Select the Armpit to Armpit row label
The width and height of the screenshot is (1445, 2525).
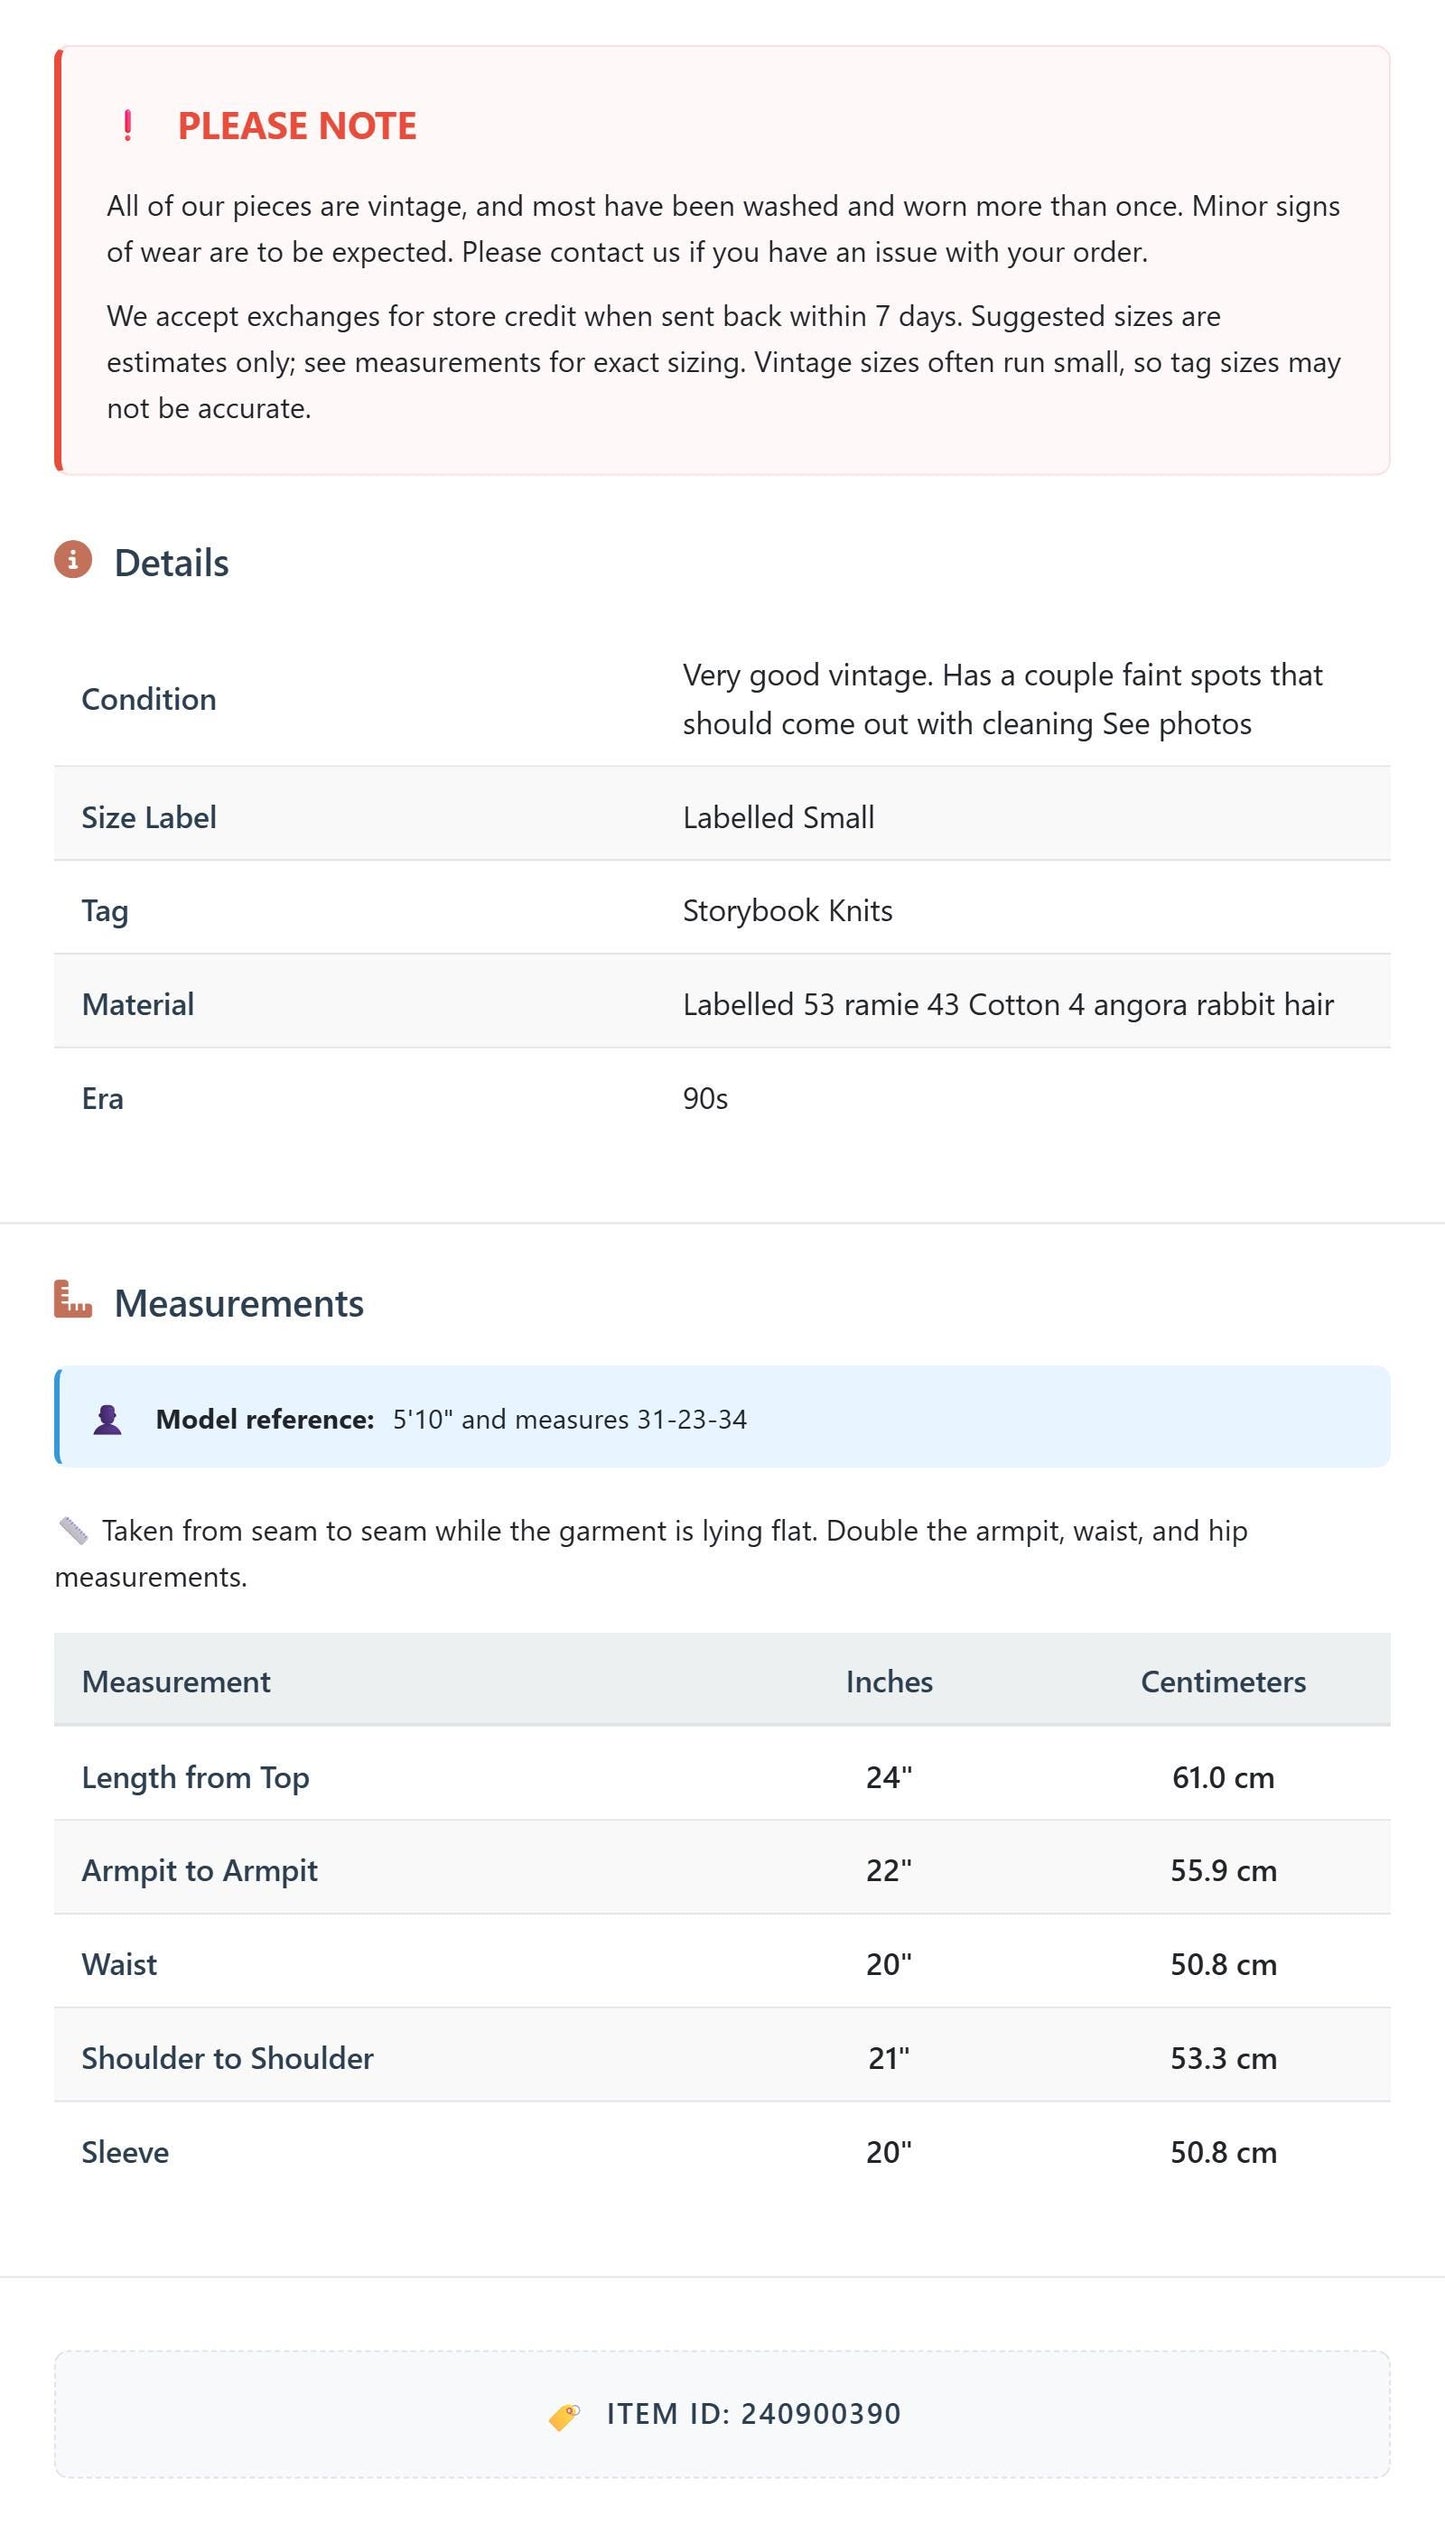[200, 1870]
